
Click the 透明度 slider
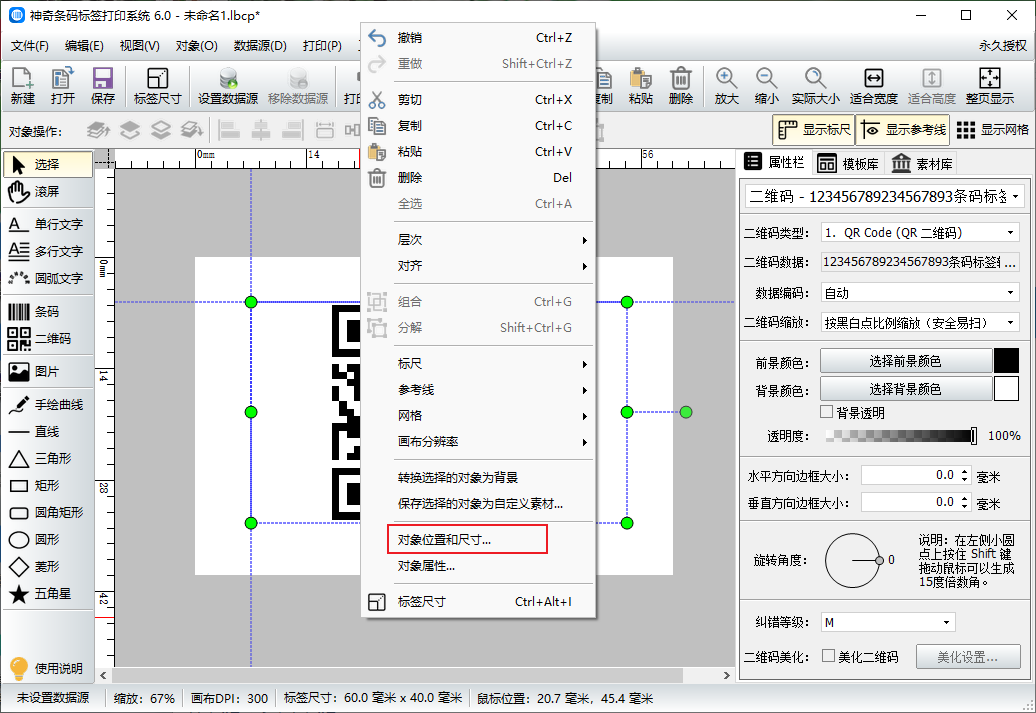point(901,435)
